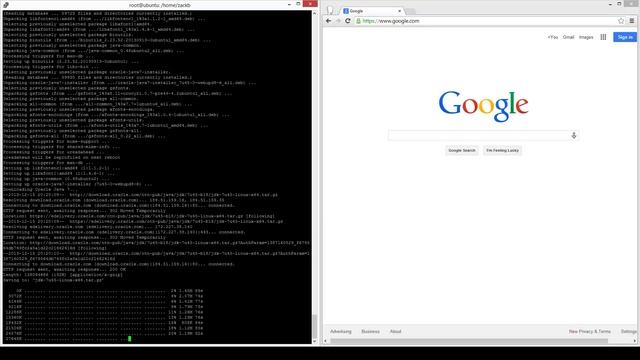Open the About footer link
640x360 pixels.
tap(396, 331)
